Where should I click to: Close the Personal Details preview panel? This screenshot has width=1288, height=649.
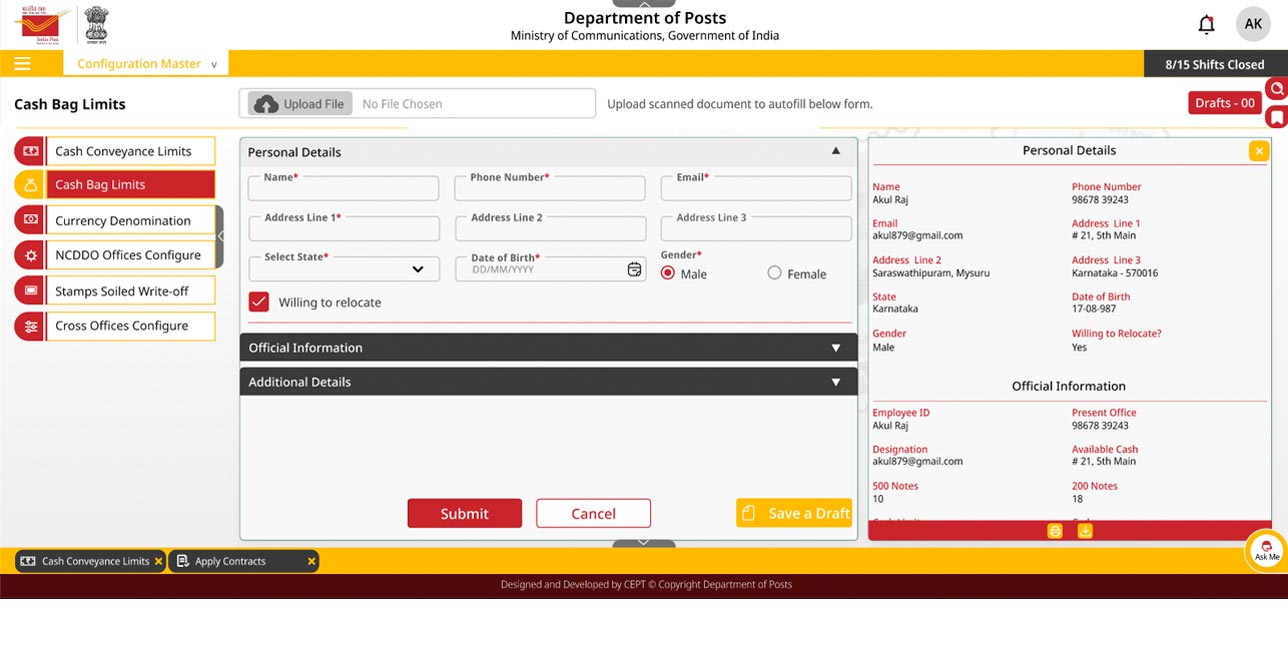1258,151
